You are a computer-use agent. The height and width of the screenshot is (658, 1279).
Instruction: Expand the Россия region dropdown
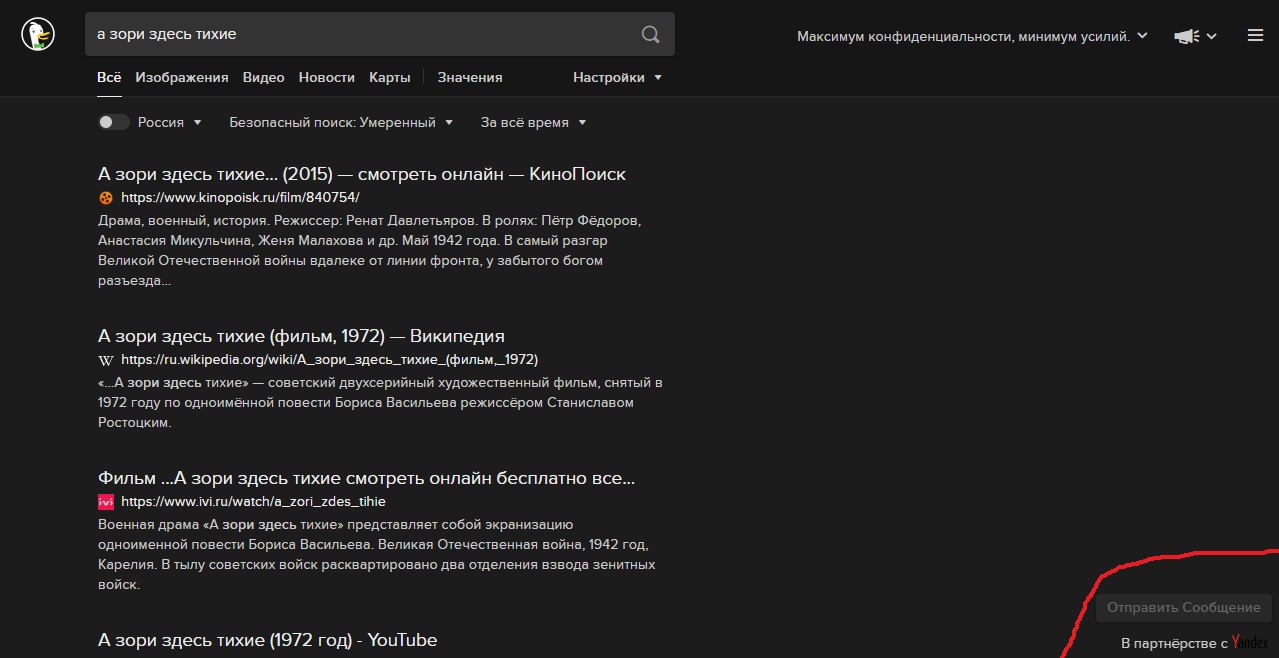point(170,122)
